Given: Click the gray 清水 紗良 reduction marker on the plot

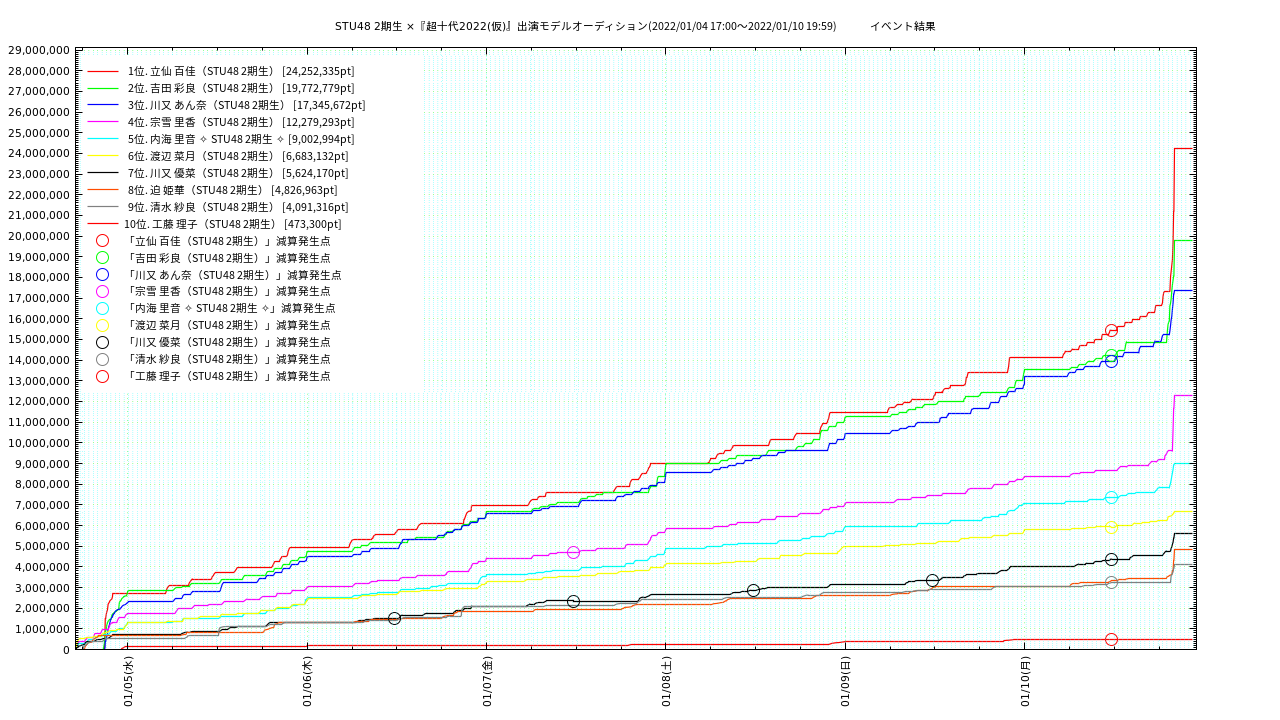Looking at the screenshot, I should (x=1111, y=582).
